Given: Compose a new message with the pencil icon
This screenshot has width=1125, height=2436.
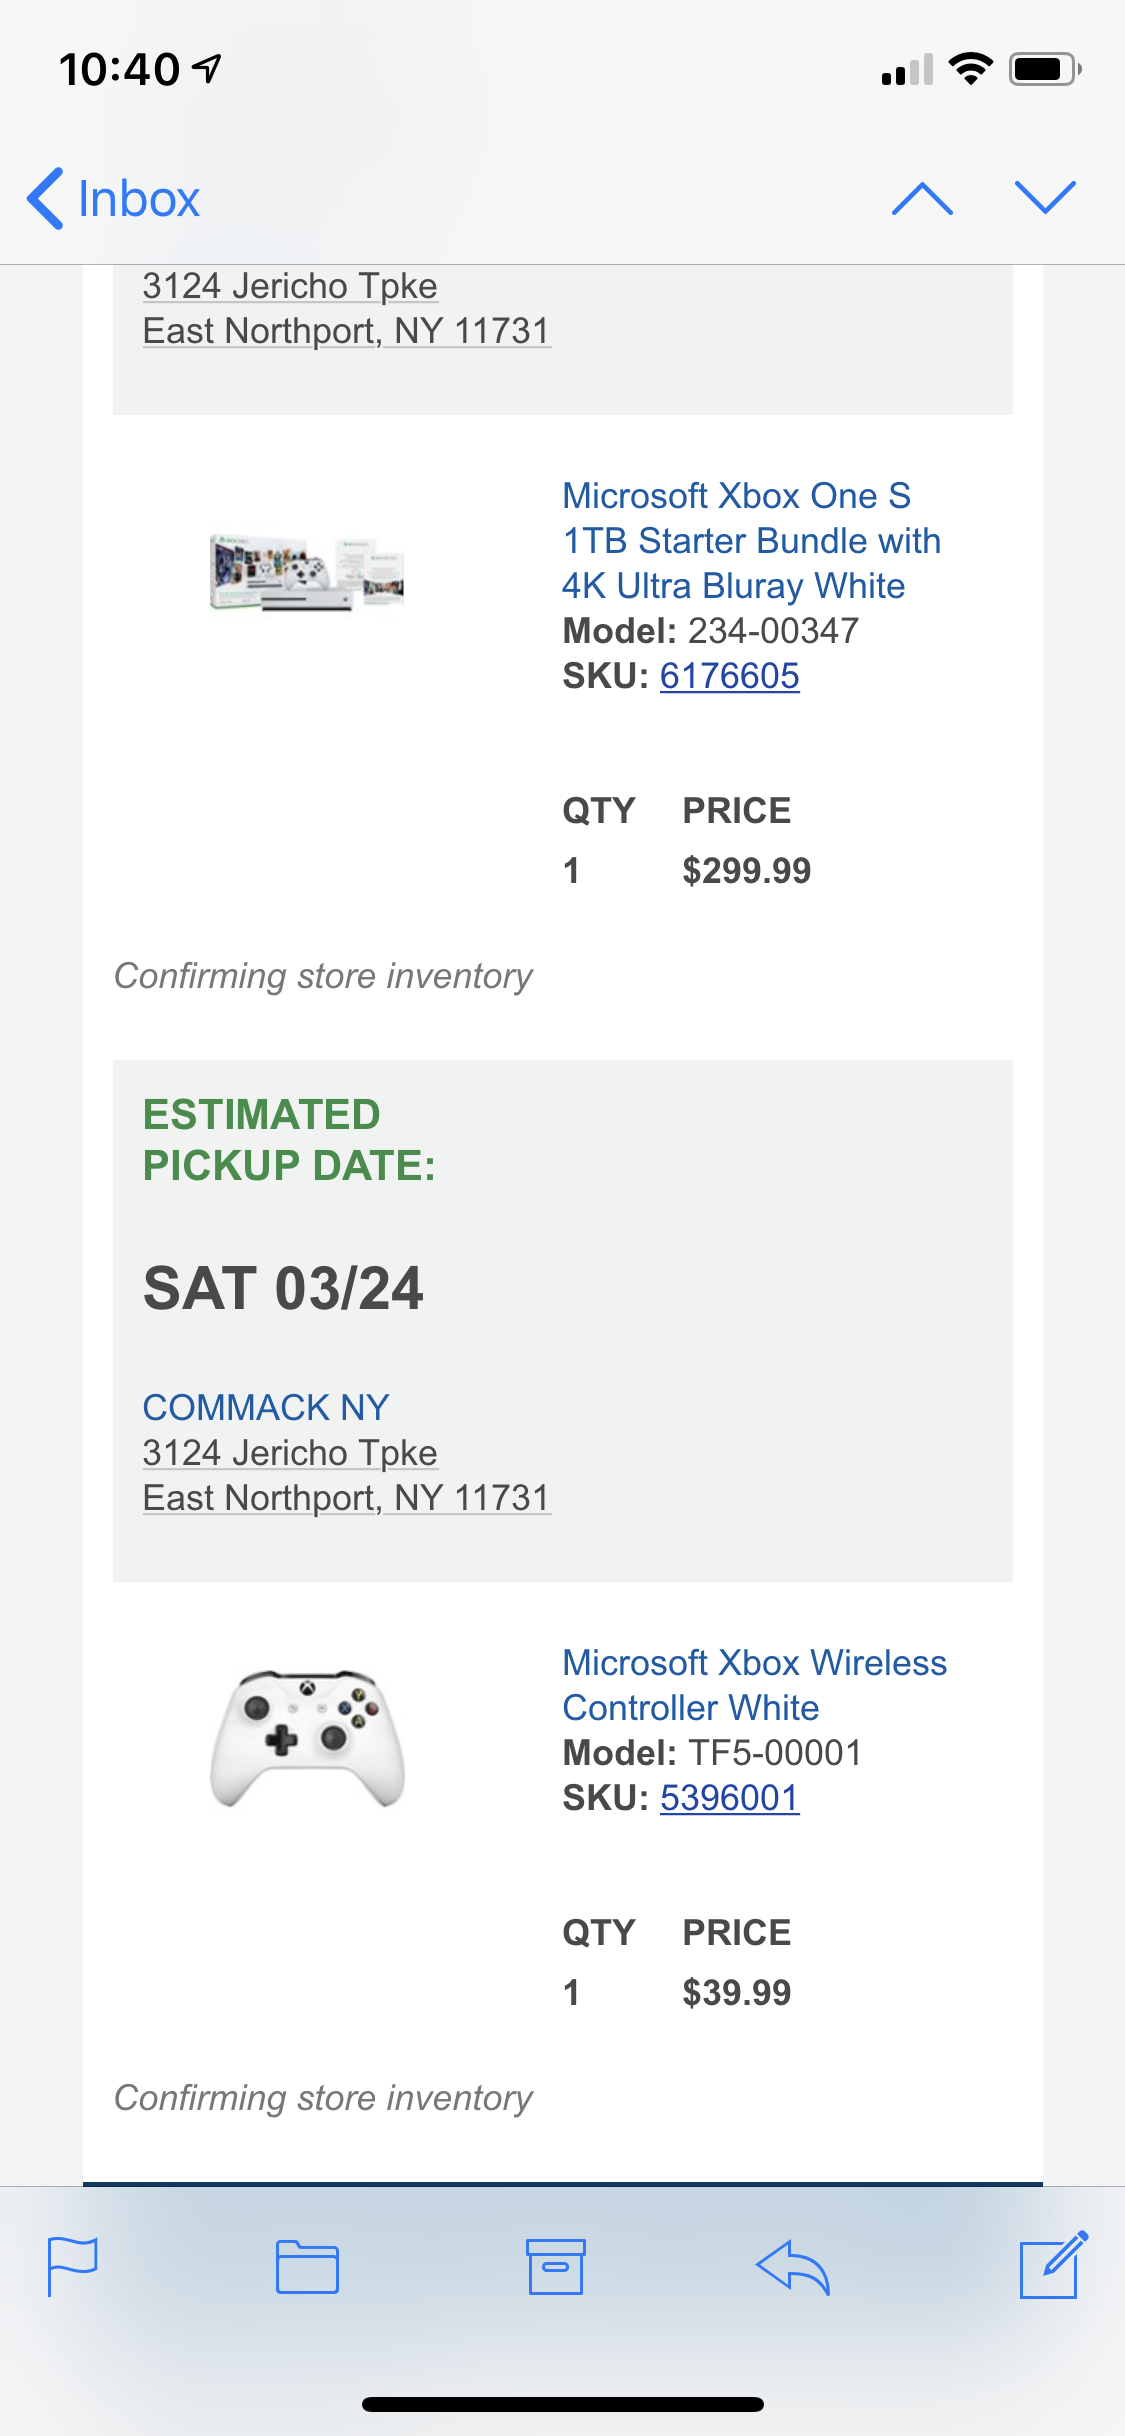Looking at the screenshot, I should point(1052,2264).
